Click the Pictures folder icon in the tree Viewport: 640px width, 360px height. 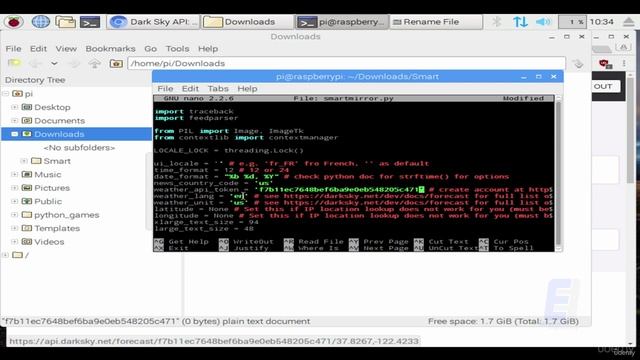pyautogui.click(x=27, y=188)
